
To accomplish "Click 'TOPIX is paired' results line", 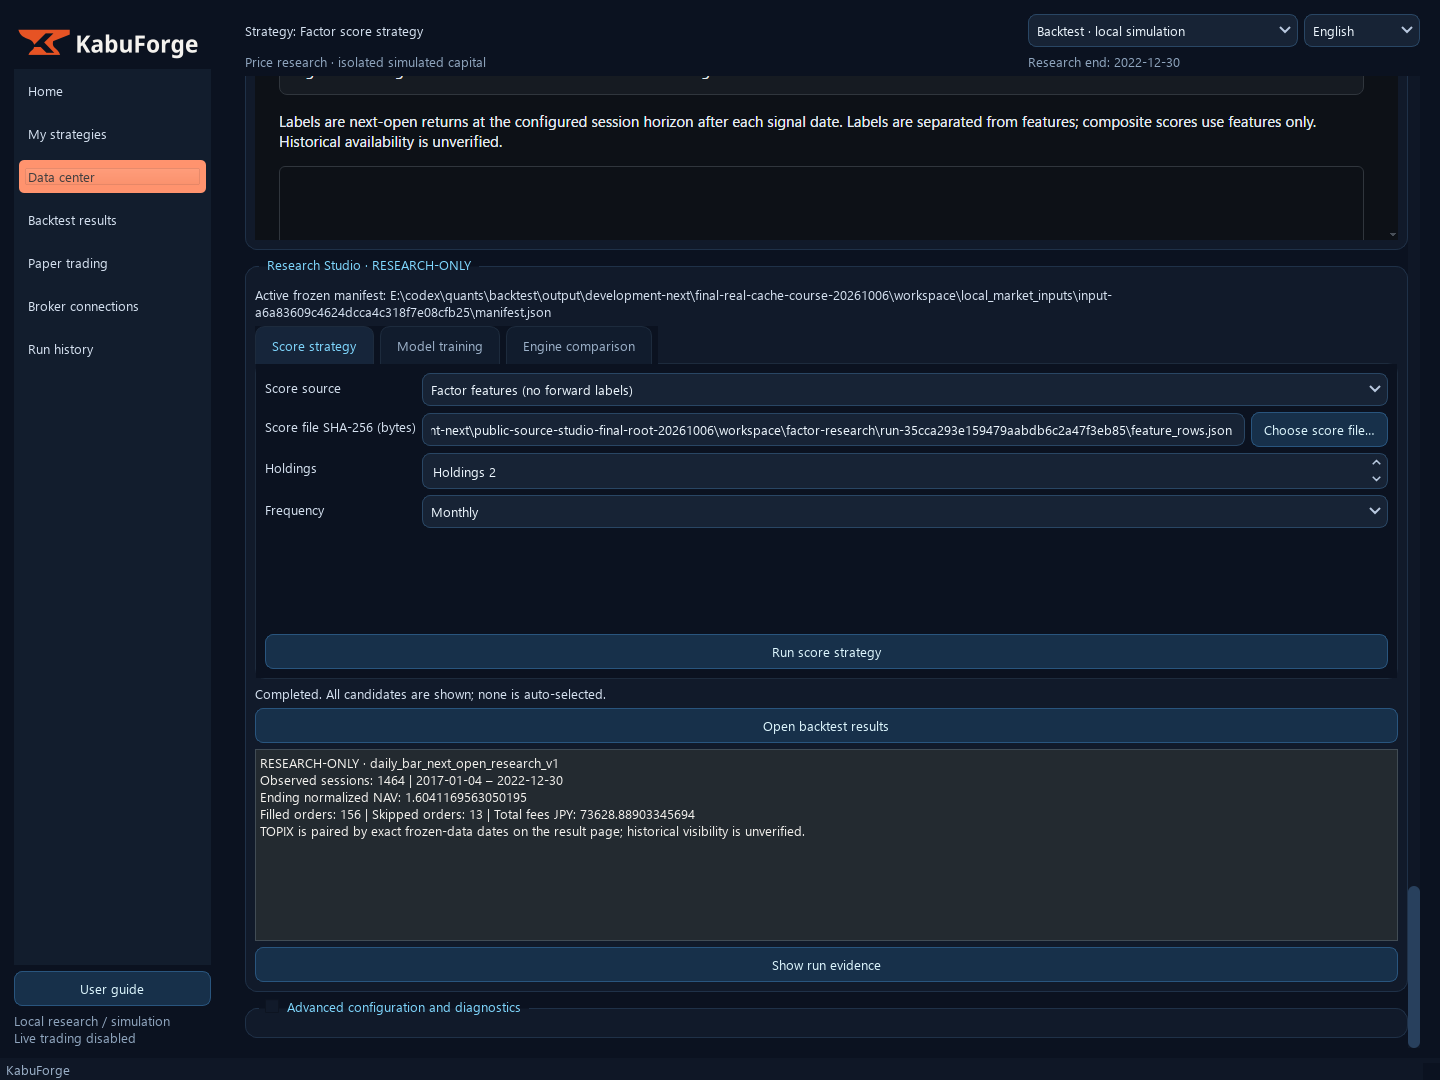I will (x=532, y=832).
